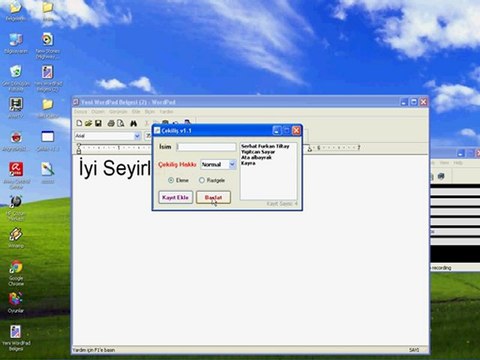Open the Ekle menu in WordPad
This screenshot has width=480, height=360.
coord(136,112)
